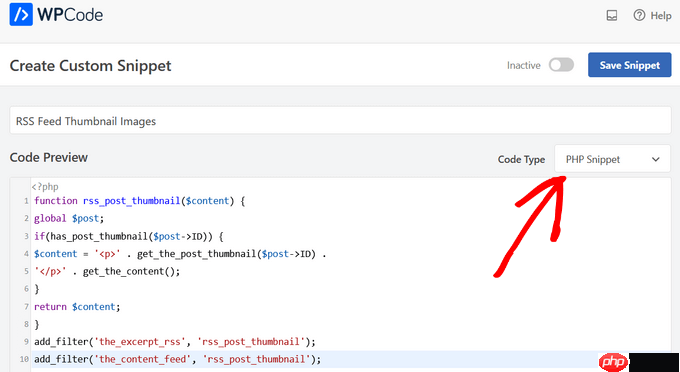The image size is (680, 372).
Task: Click the Code Type label
Action: point(521,160)
